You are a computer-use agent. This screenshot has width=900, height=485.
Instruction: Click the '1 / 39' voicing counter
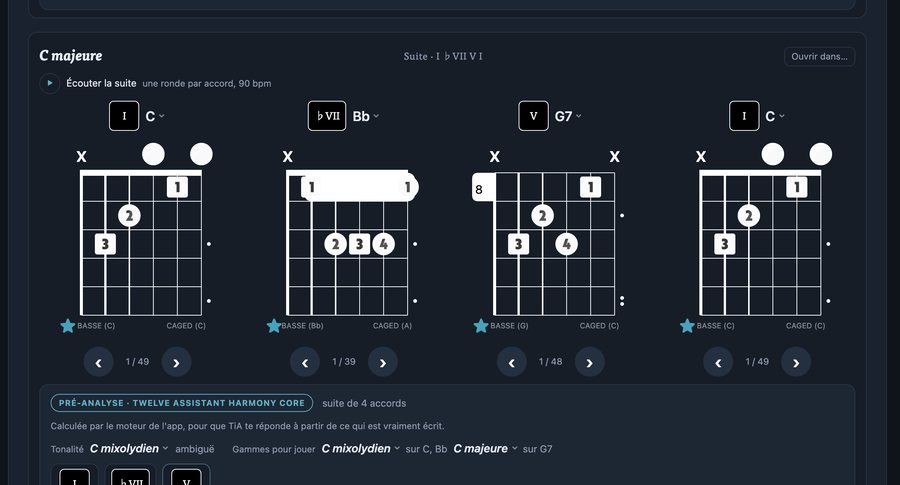click(x=344, y=362)
